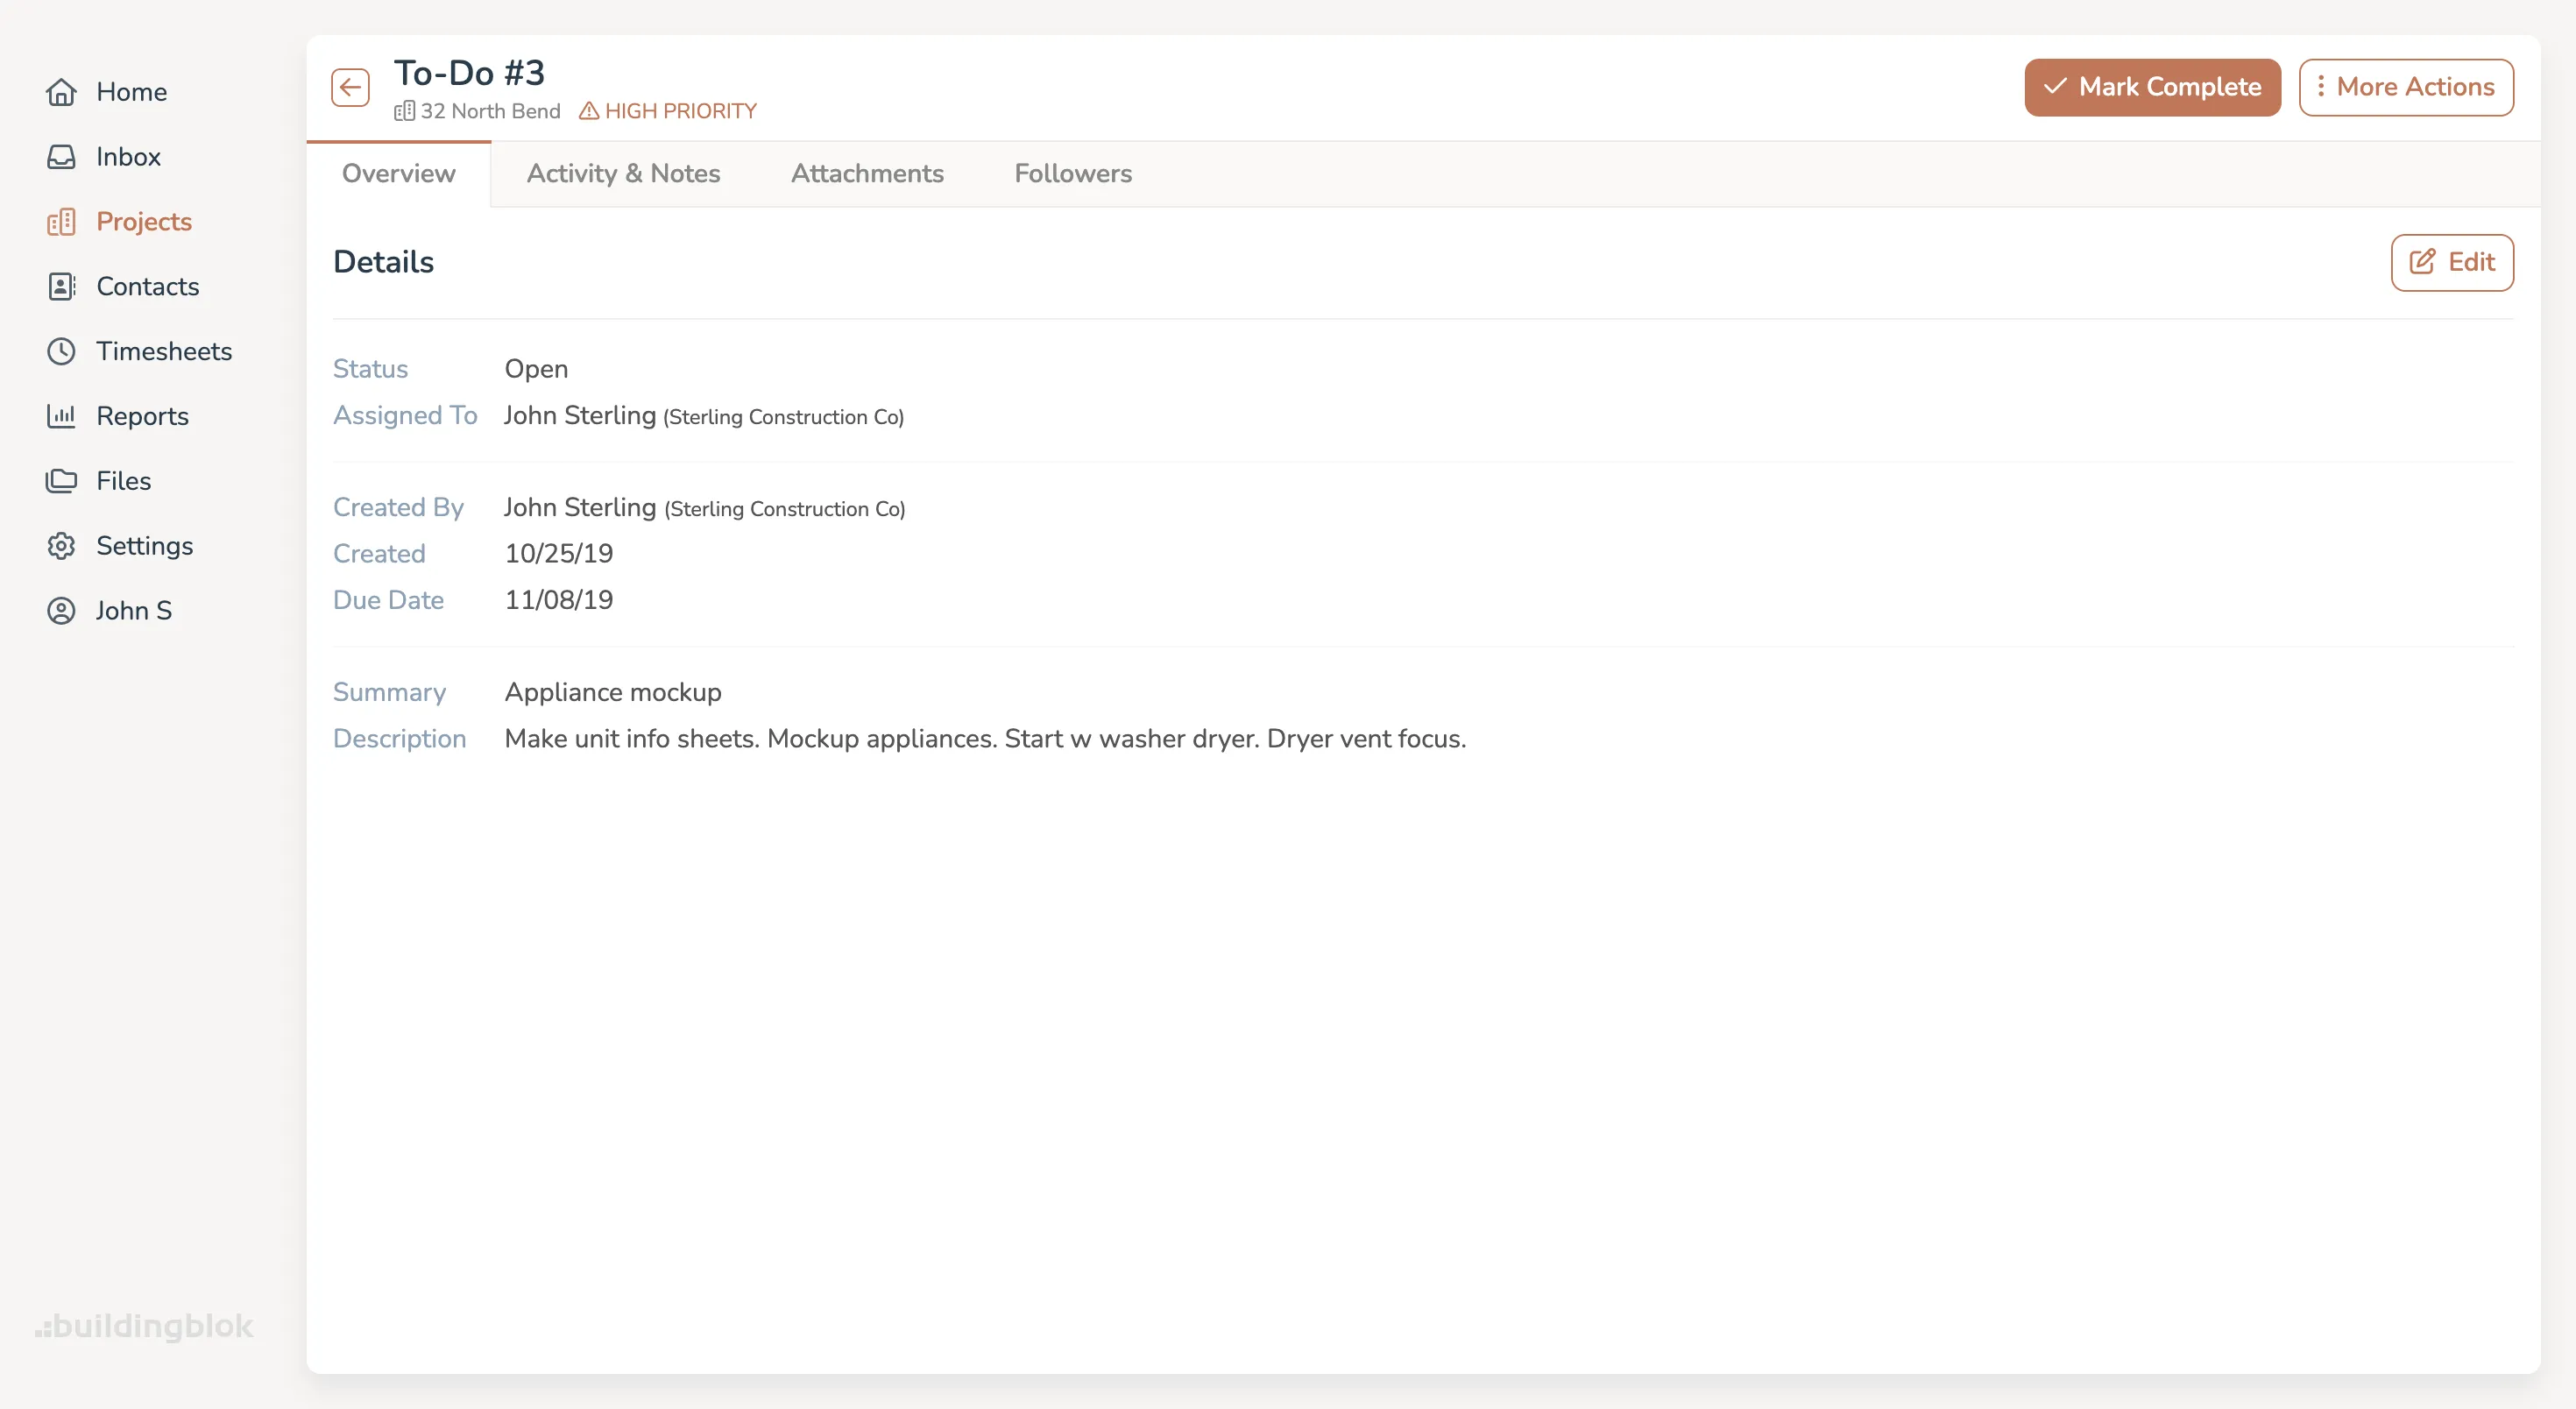Viewport: 2576px width, 1409px height.
Task: Open the Attachments tab
Action: pyautogui.click(x=867, y=173)
